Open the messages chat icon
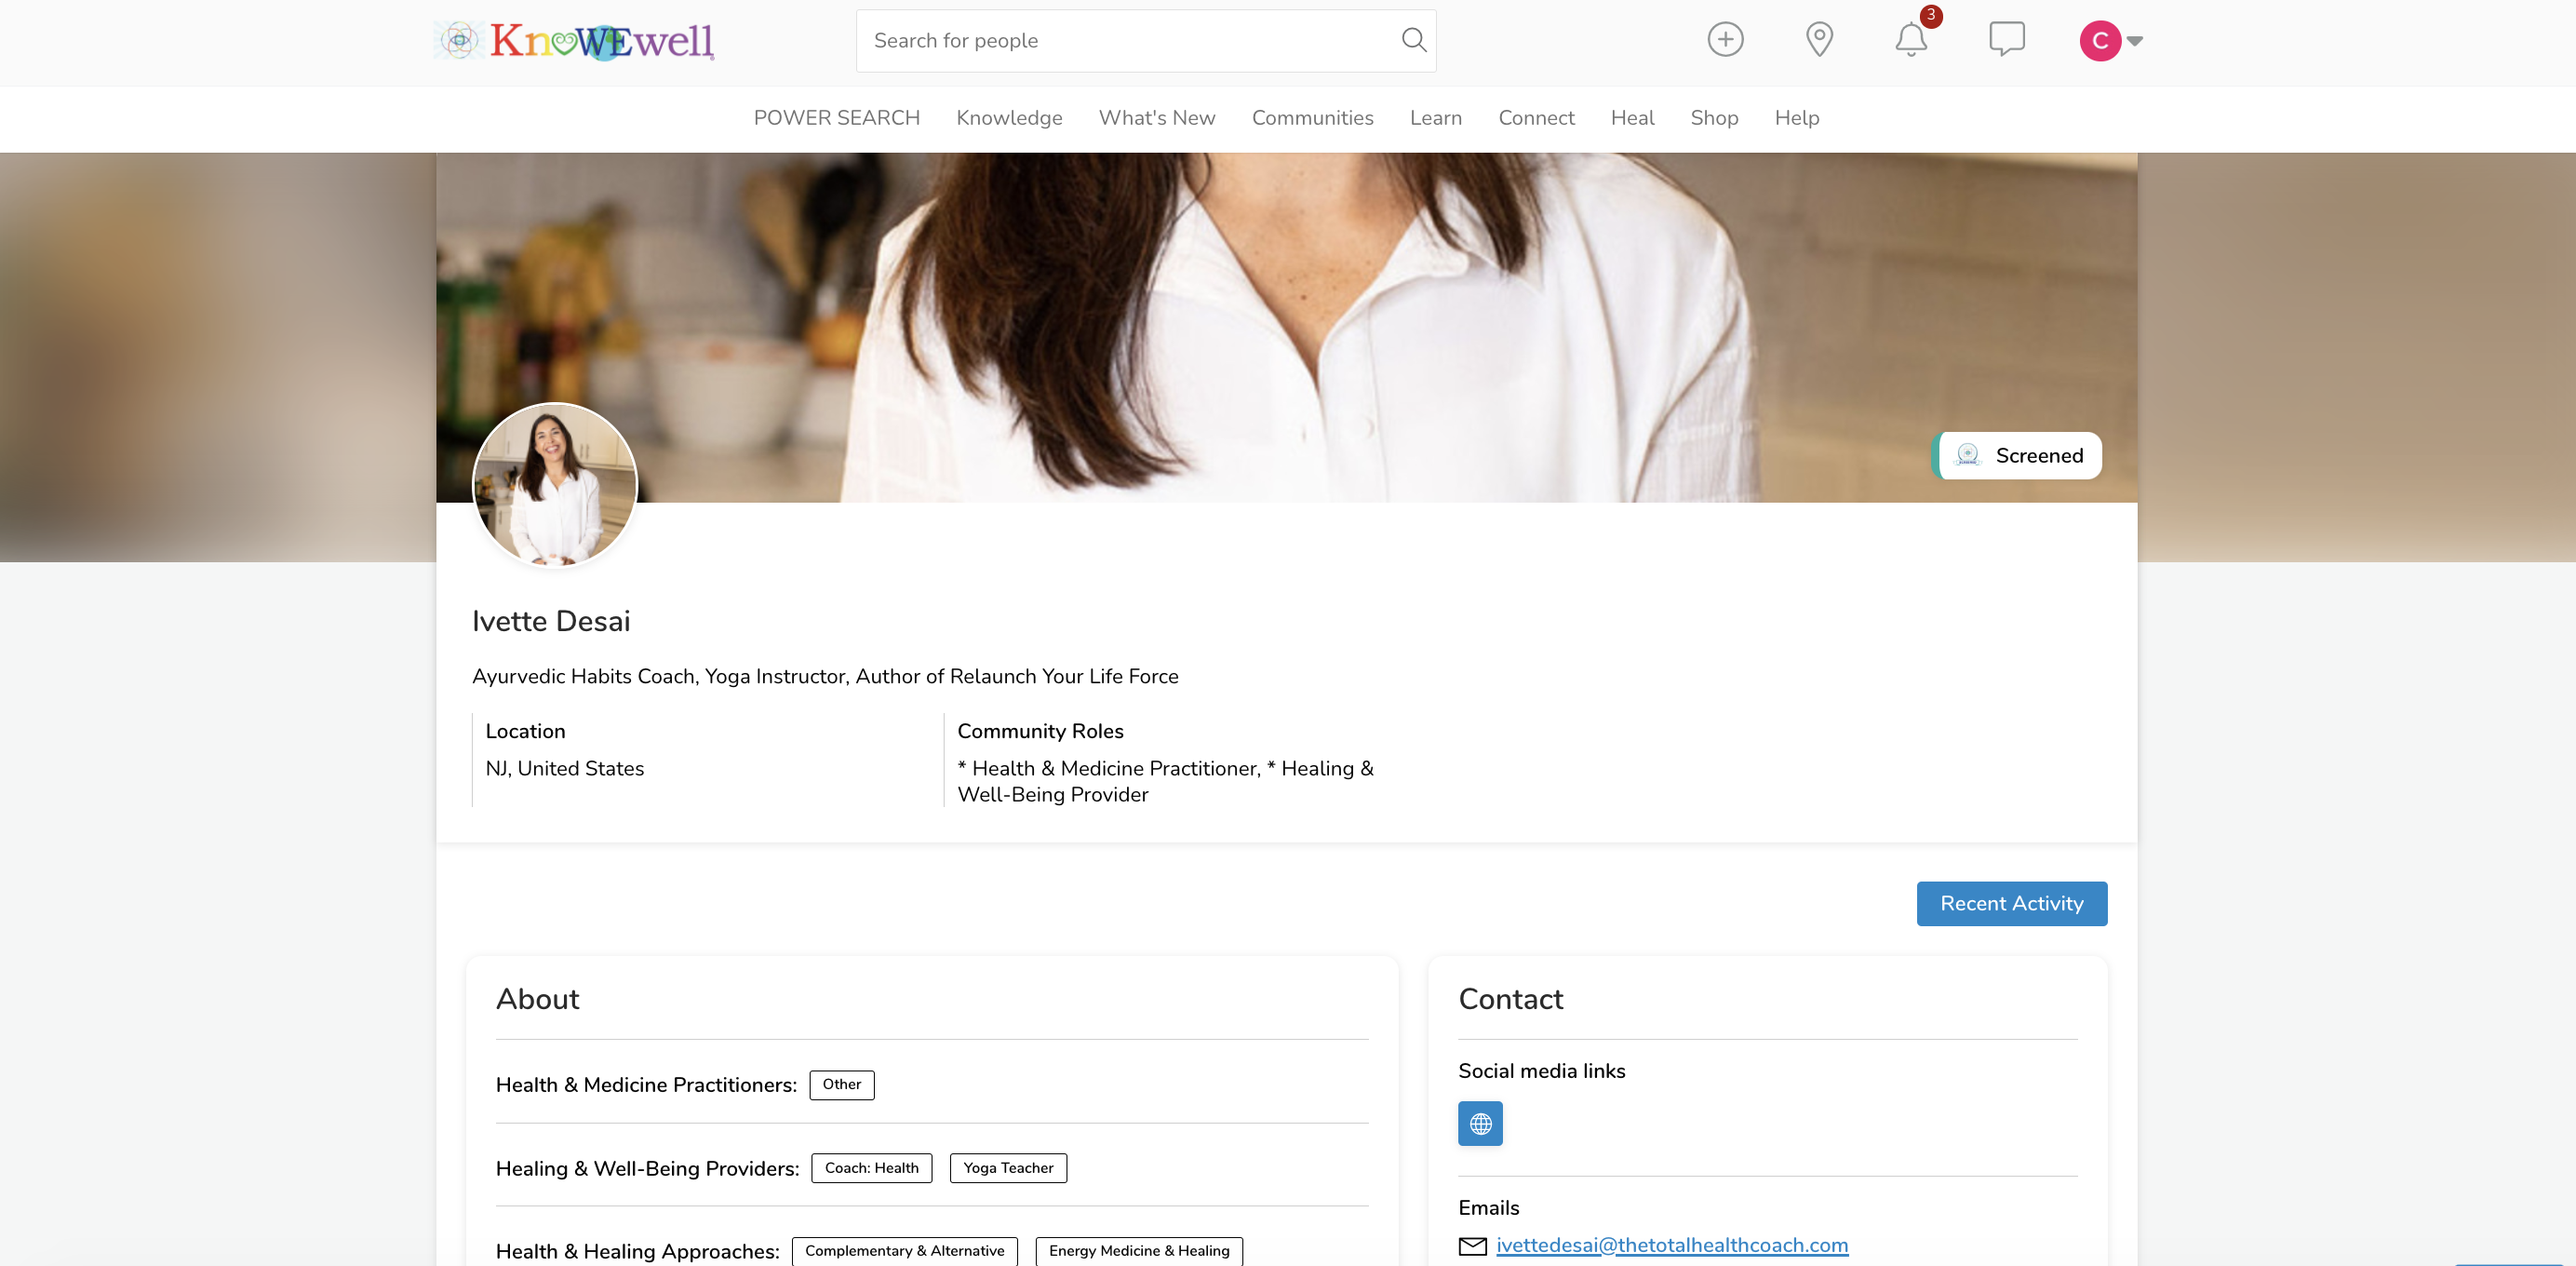2576x1266 pixels. point(2006,40)
